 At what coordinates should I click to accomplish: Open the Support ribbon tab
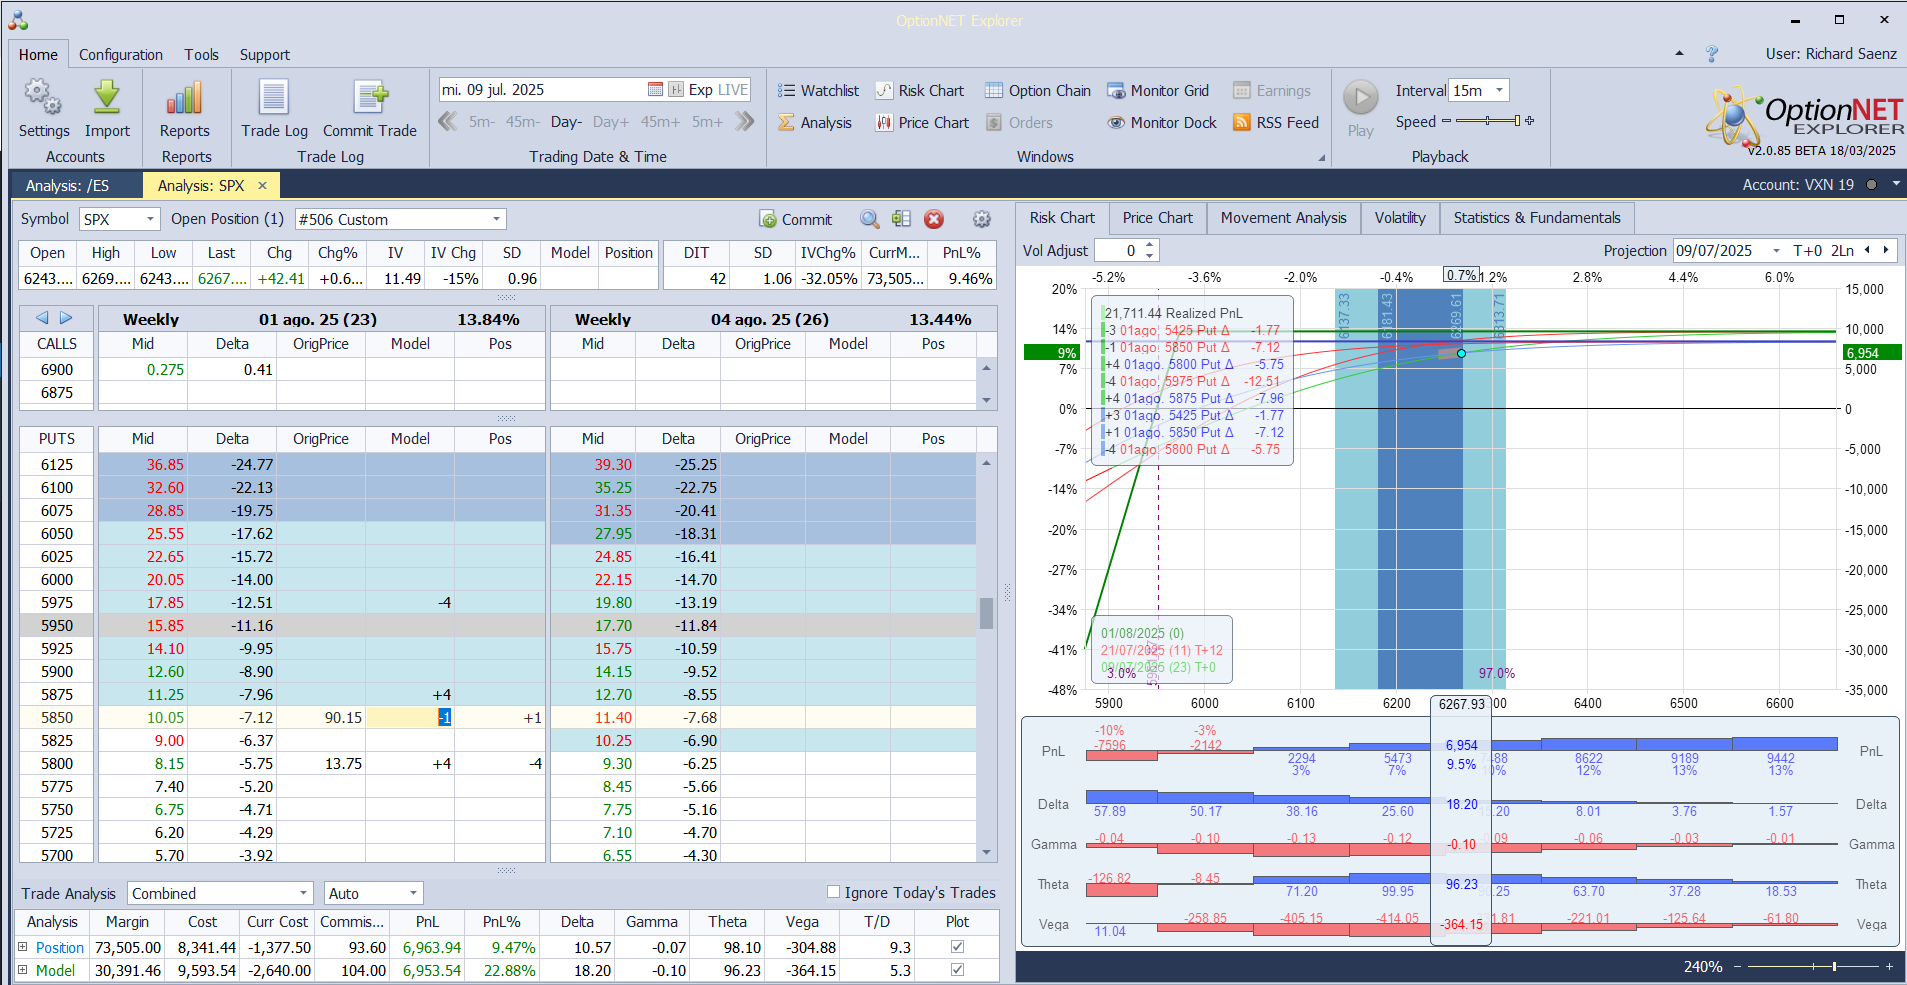coord(265,55)
